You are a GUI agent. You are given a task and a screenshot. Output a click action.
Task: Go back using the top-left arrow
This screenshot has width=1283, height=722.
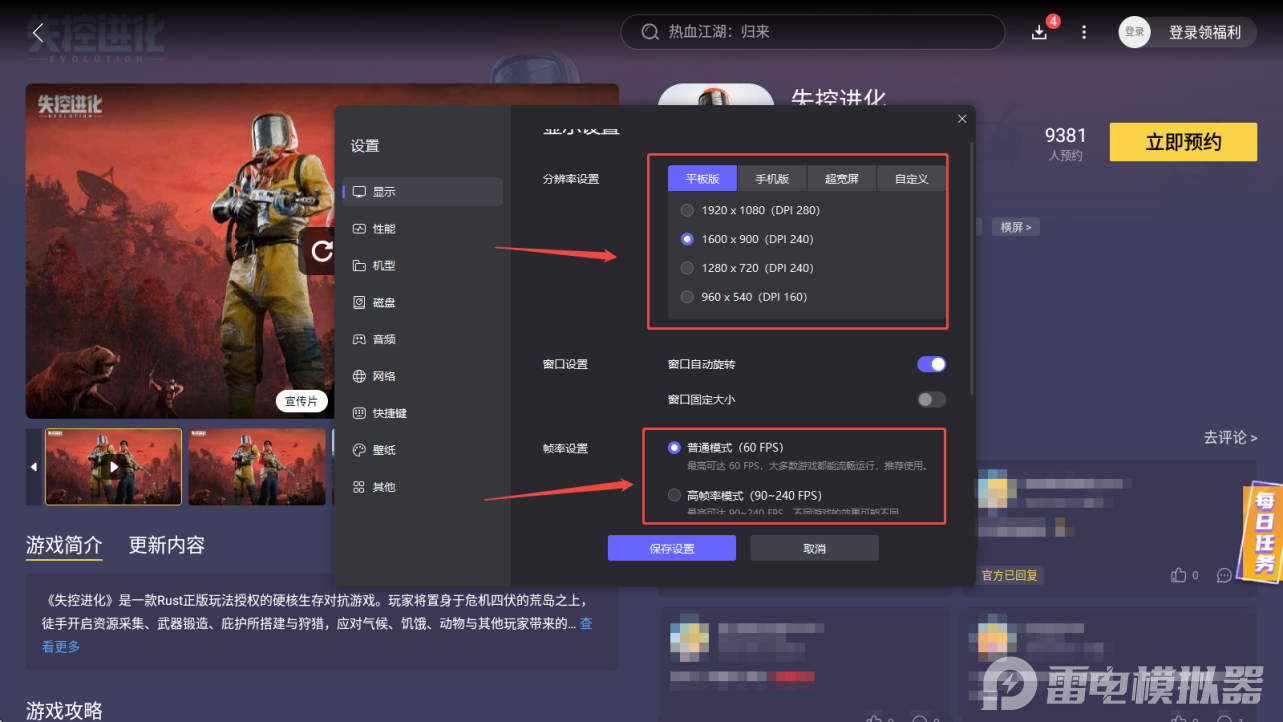(38, 32)
